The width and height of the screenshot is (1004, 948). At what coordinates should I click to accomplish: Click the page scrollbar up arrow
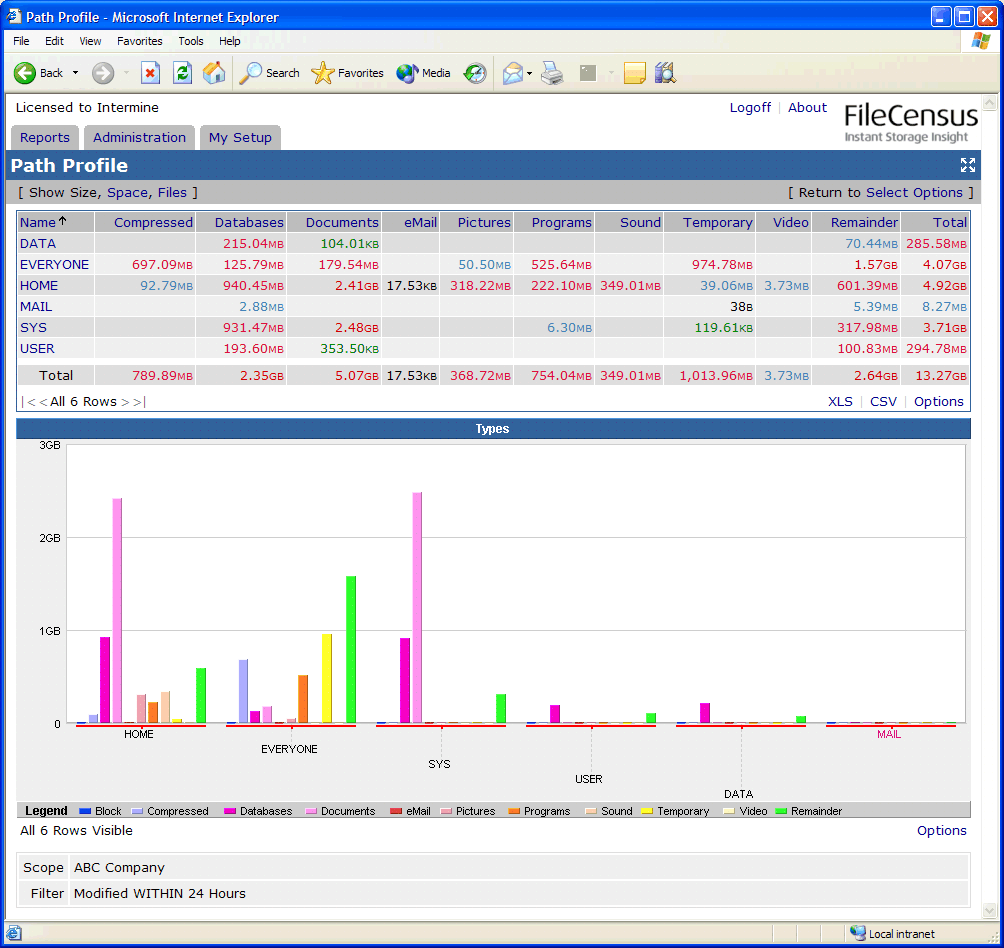pyautogui.click(x=989, y=102)
